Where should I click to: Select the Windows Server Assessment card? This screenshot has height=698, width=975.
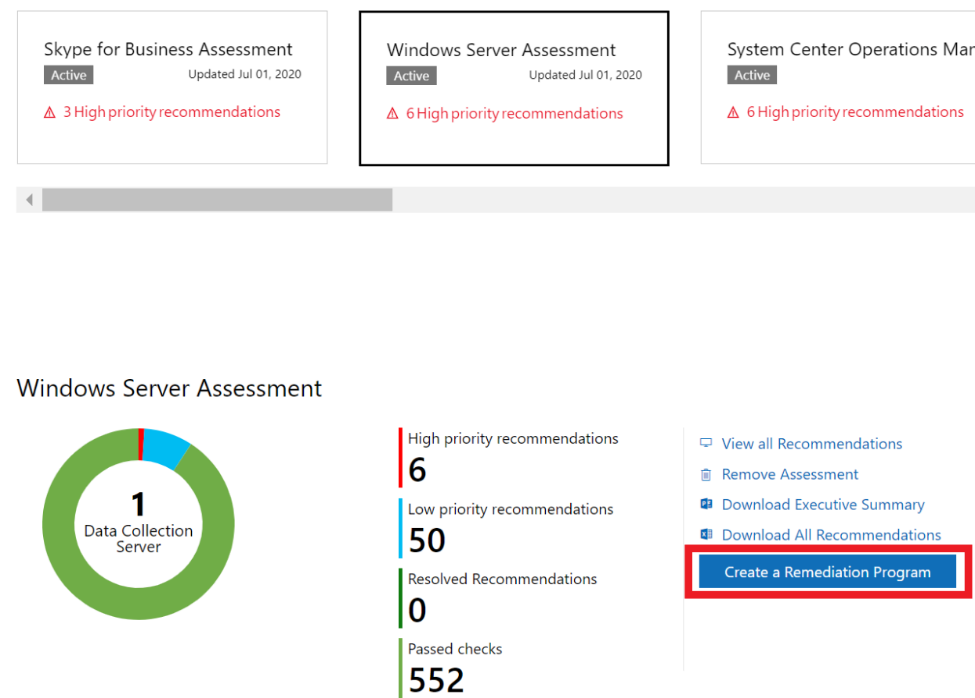point(514,88)
